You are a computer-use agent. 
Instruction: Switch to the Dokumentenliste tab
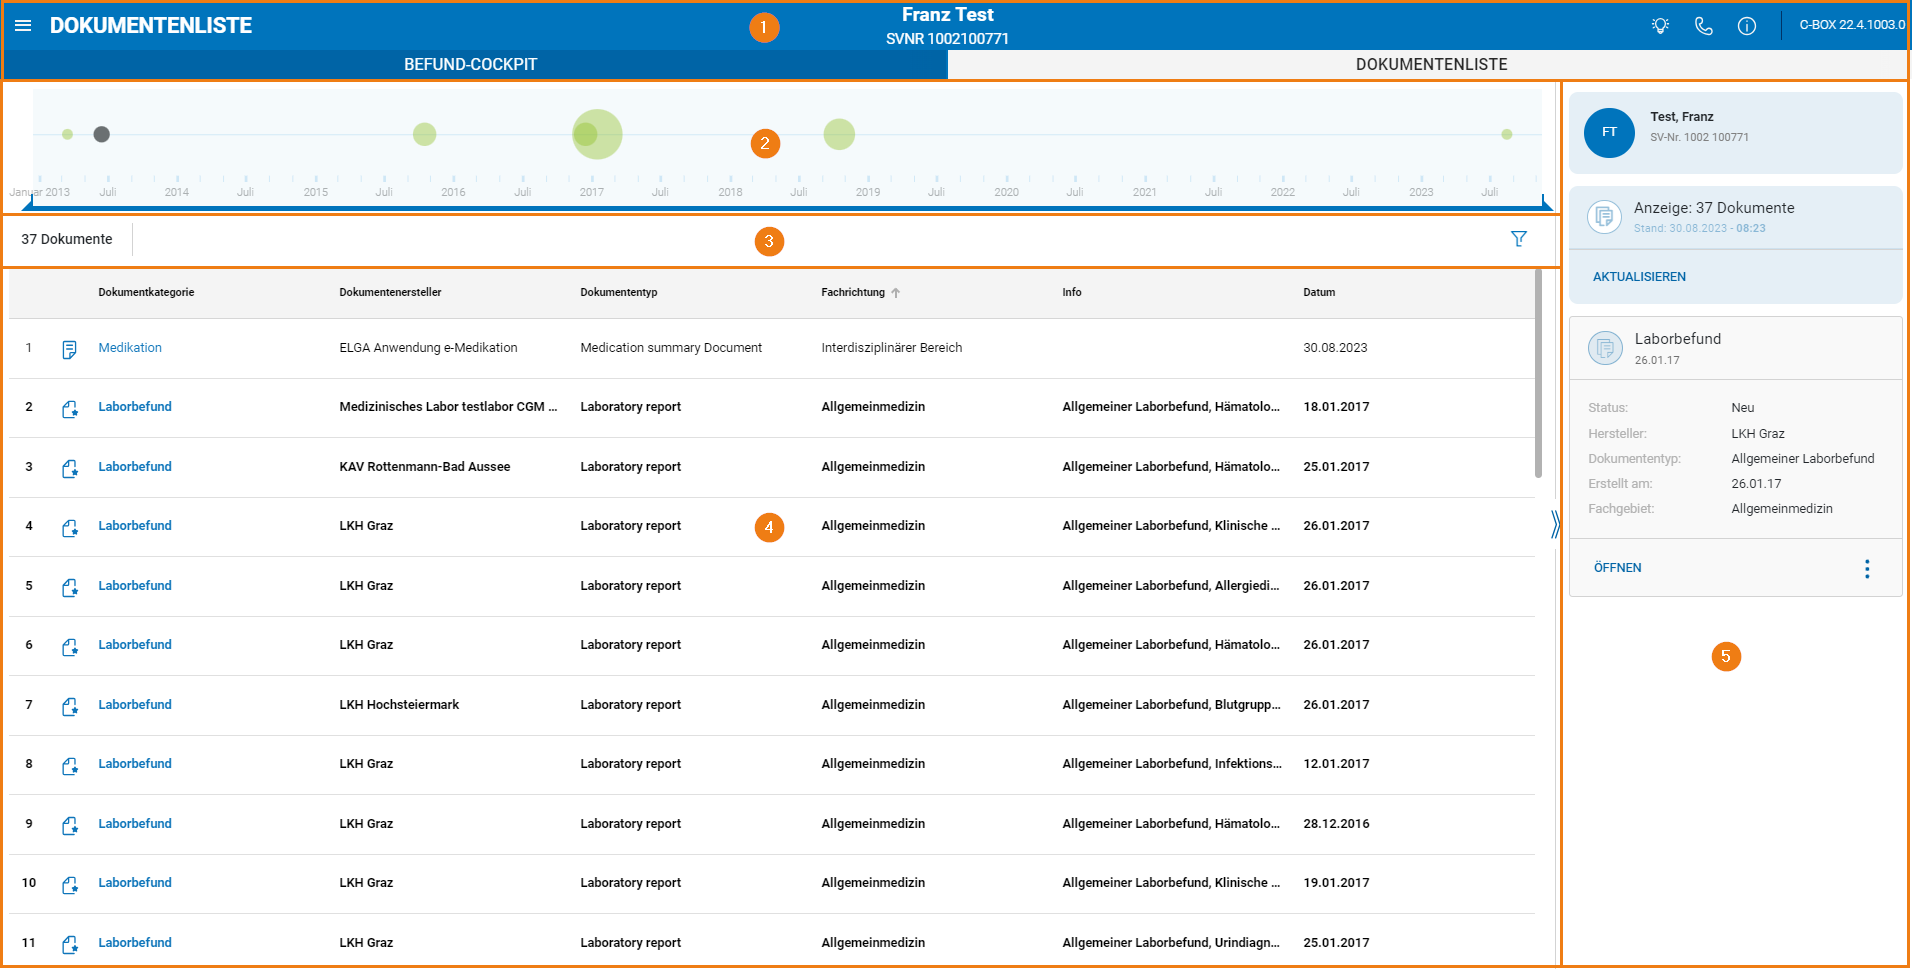coord(1429,65)
